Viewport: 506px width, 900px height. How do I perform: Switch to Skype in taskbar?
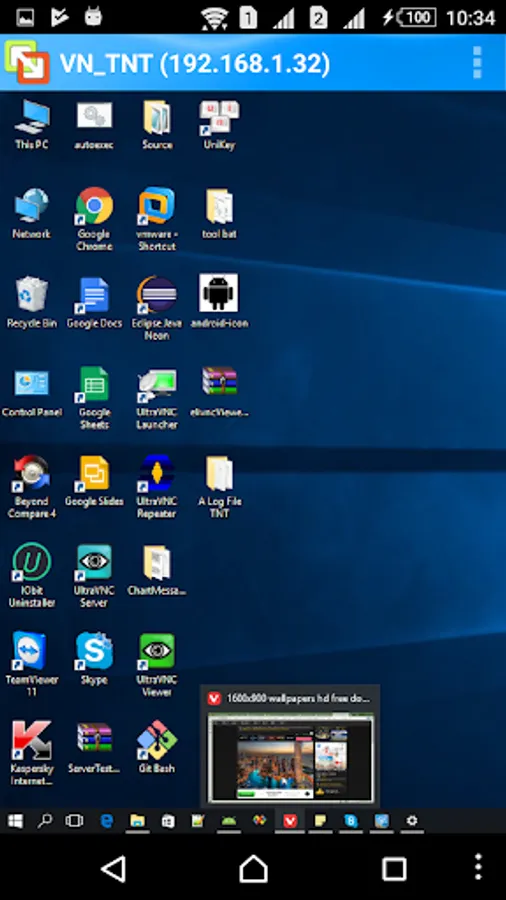(x=351, y=821)
